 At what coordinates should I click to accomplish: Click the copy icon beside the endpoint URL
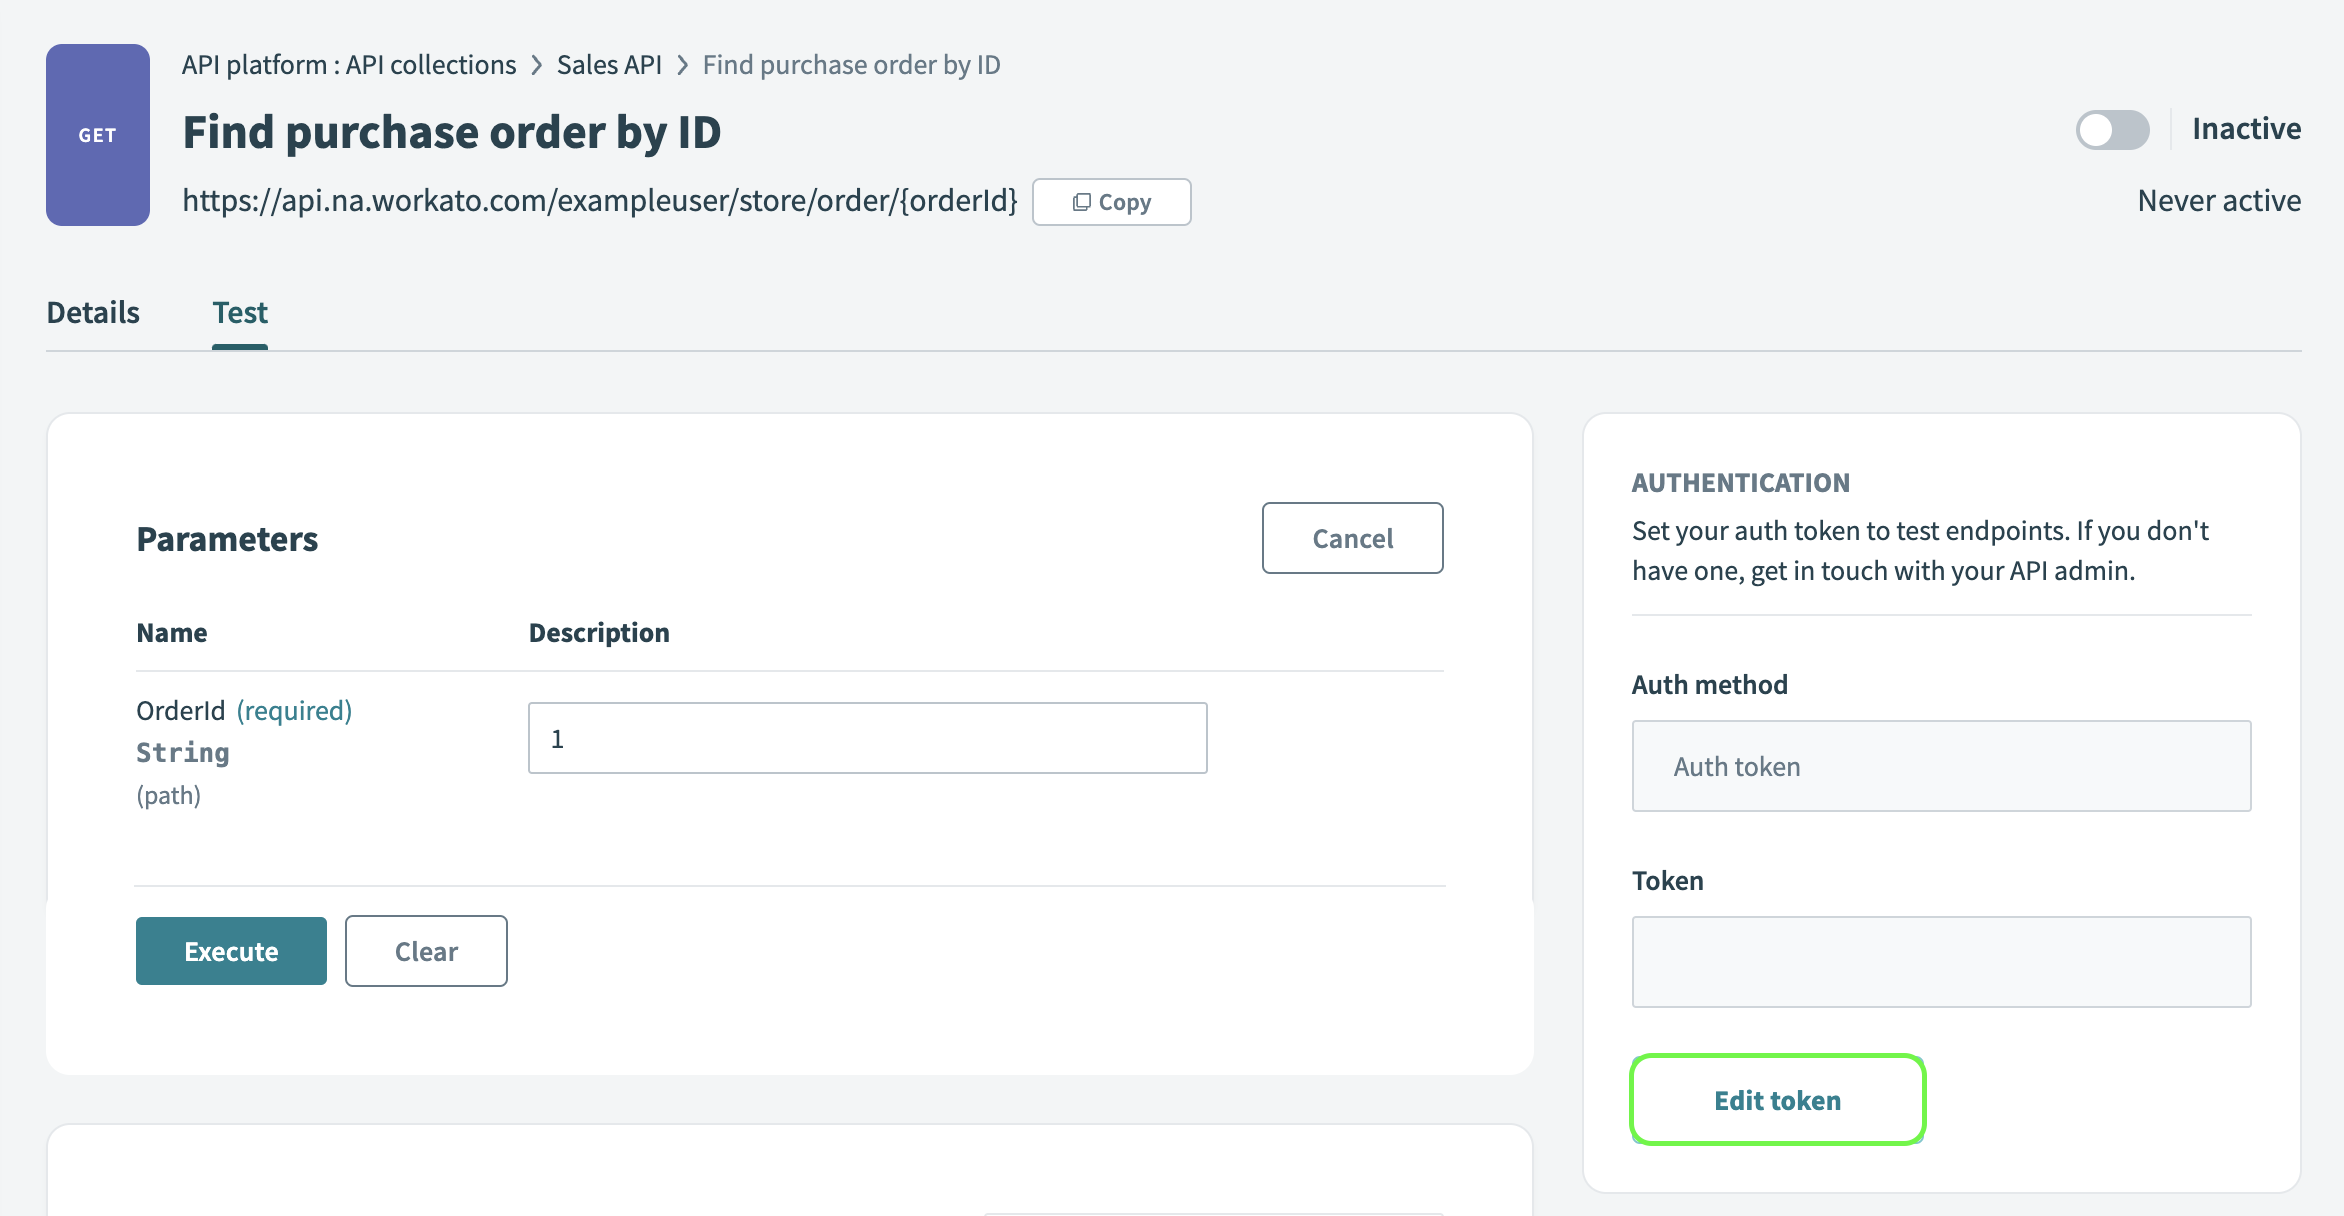tap(1081, 202)
